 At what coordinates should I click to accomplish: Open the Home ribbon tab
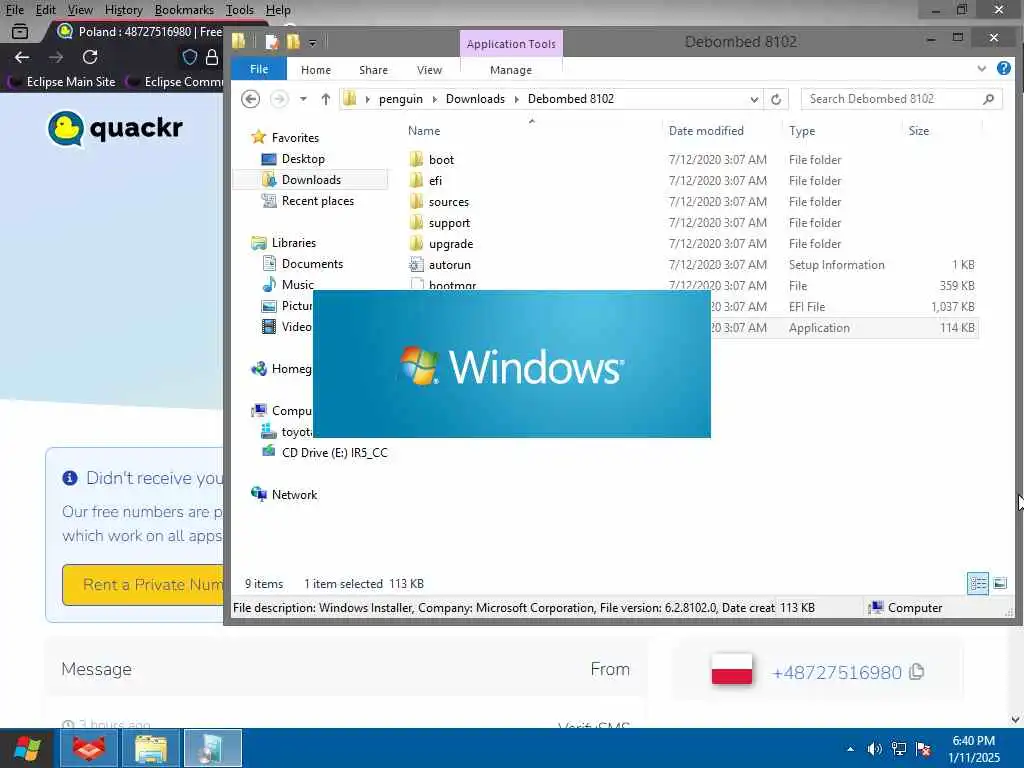coord(315,70)
